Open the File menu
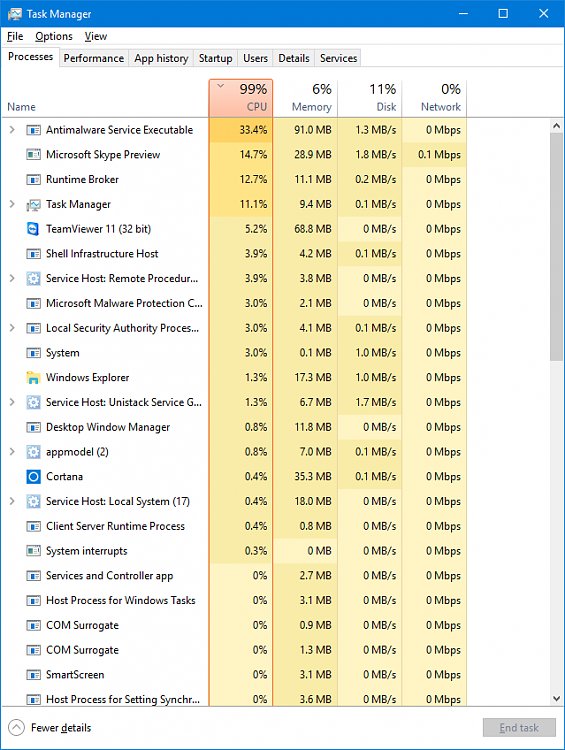This screenshot has width=565, height=750. point(15,36)
